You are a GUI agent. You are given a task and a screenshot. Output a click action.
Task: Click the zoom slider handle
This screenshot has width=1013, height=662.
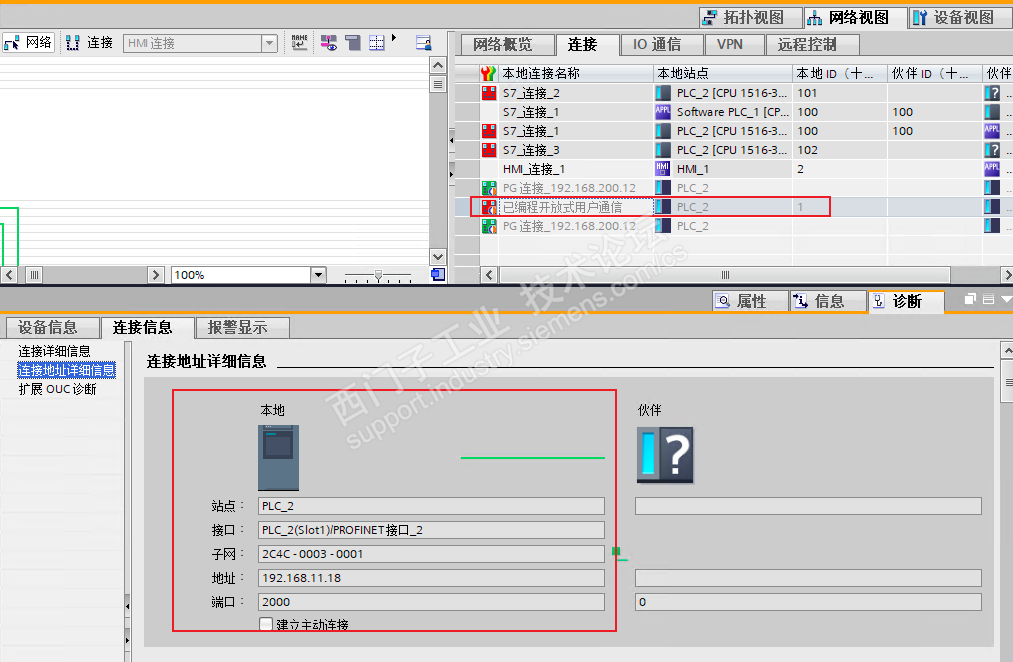click(379, 275)
